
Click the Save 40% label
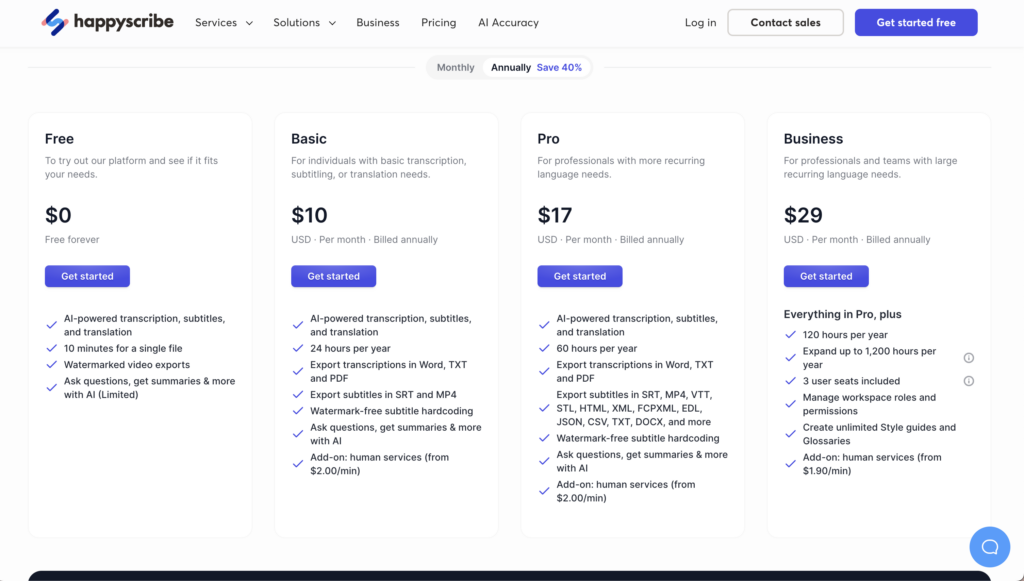pyautogui.click(x=559, y=67)
